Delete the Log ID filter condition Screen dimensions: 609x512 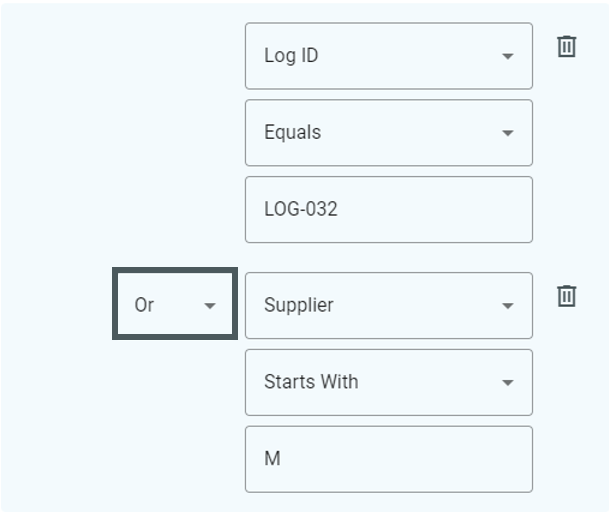[566, 47]
